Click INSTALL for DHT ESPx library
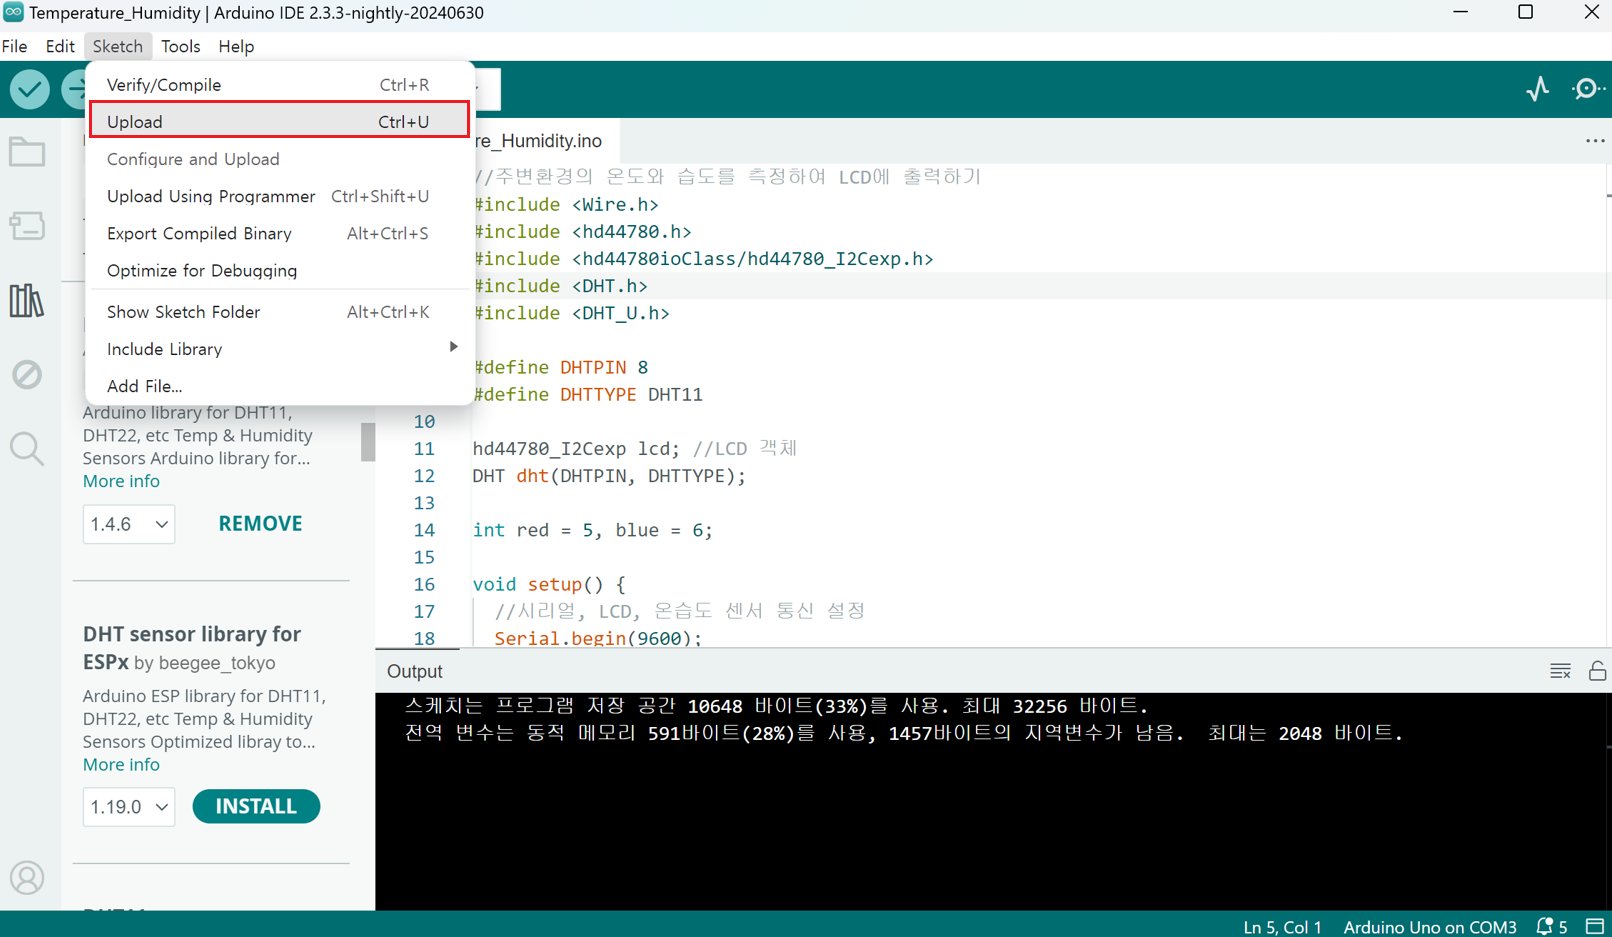 pyautogui.click(x=256, y=806)
